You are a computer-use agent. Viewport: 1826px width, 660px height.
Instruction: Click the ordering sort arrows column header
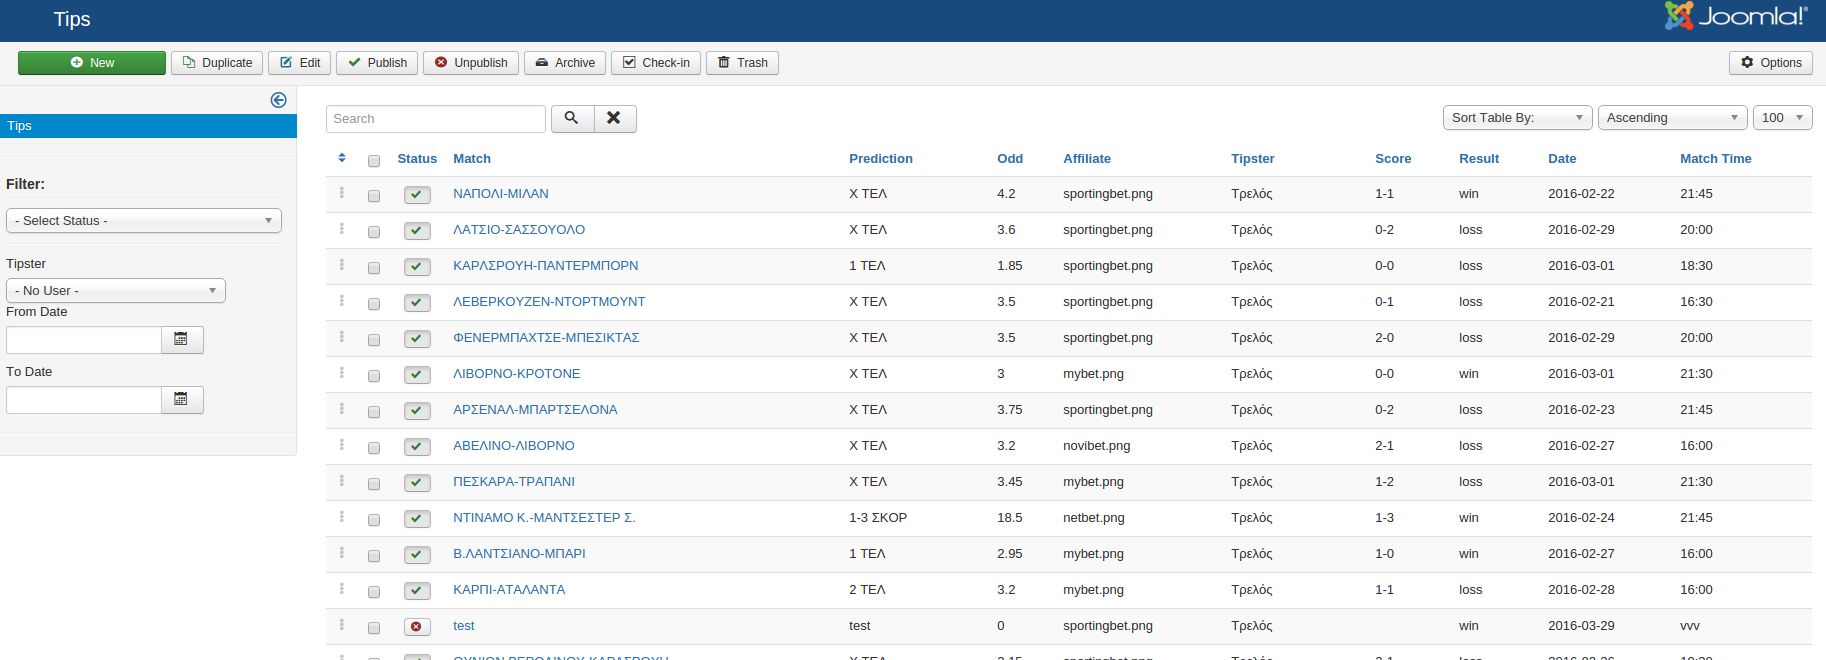[x=342, y=158]
